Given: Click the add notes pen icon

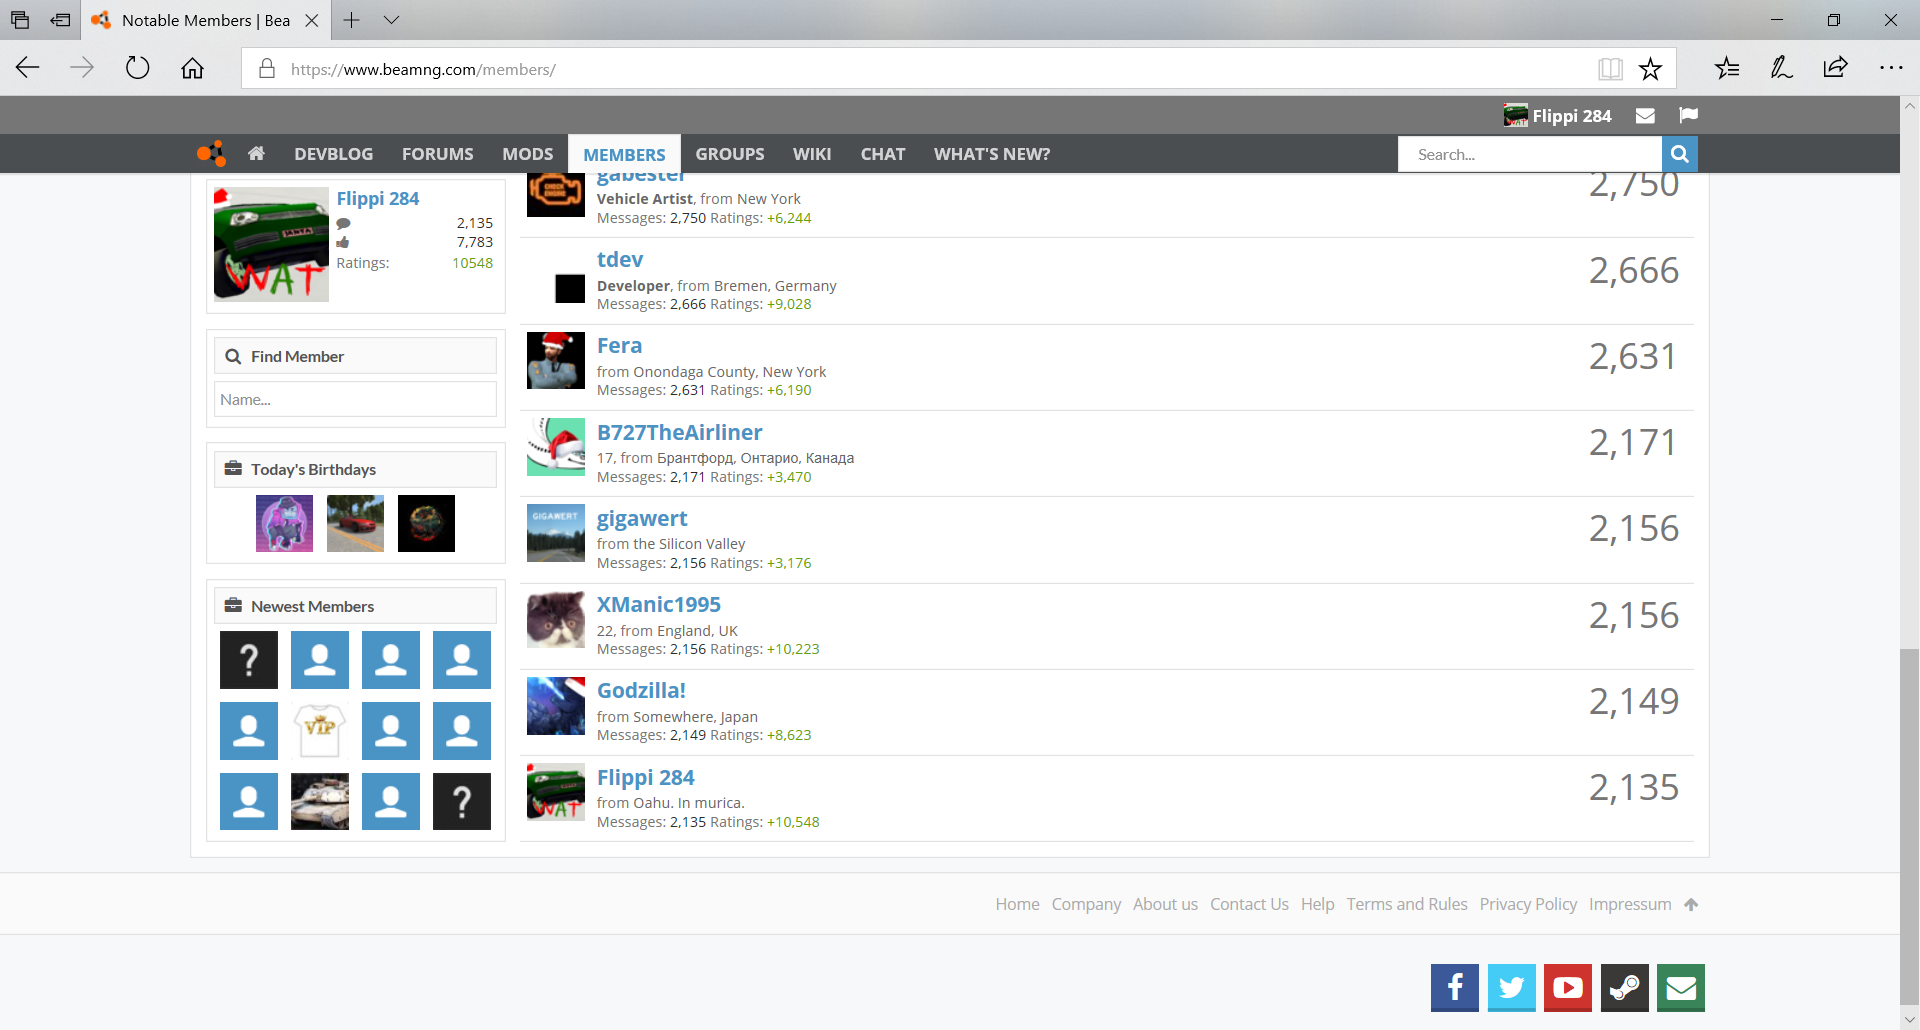Looking at the screenshot, I should pyautogui.click(x=1781, y=68).
